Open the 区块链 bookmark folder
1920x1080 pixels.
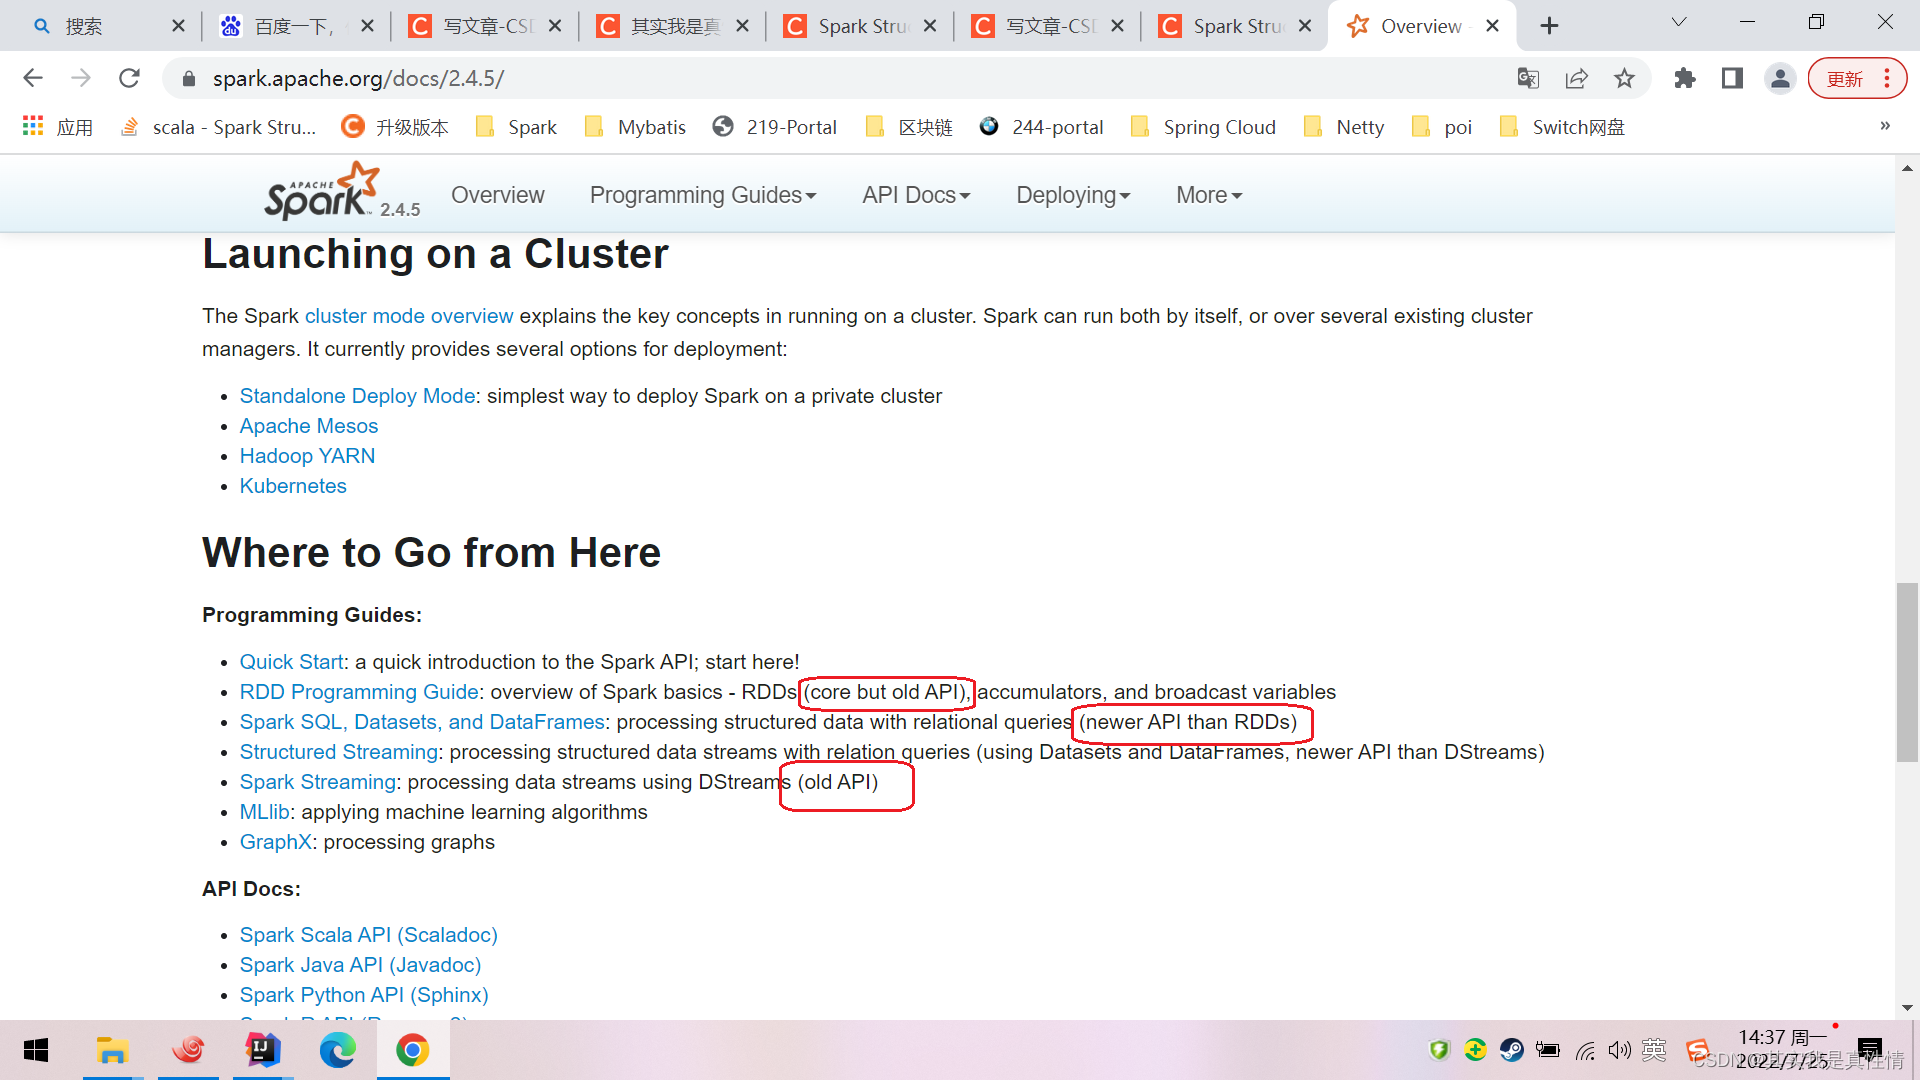pos(909,127)
